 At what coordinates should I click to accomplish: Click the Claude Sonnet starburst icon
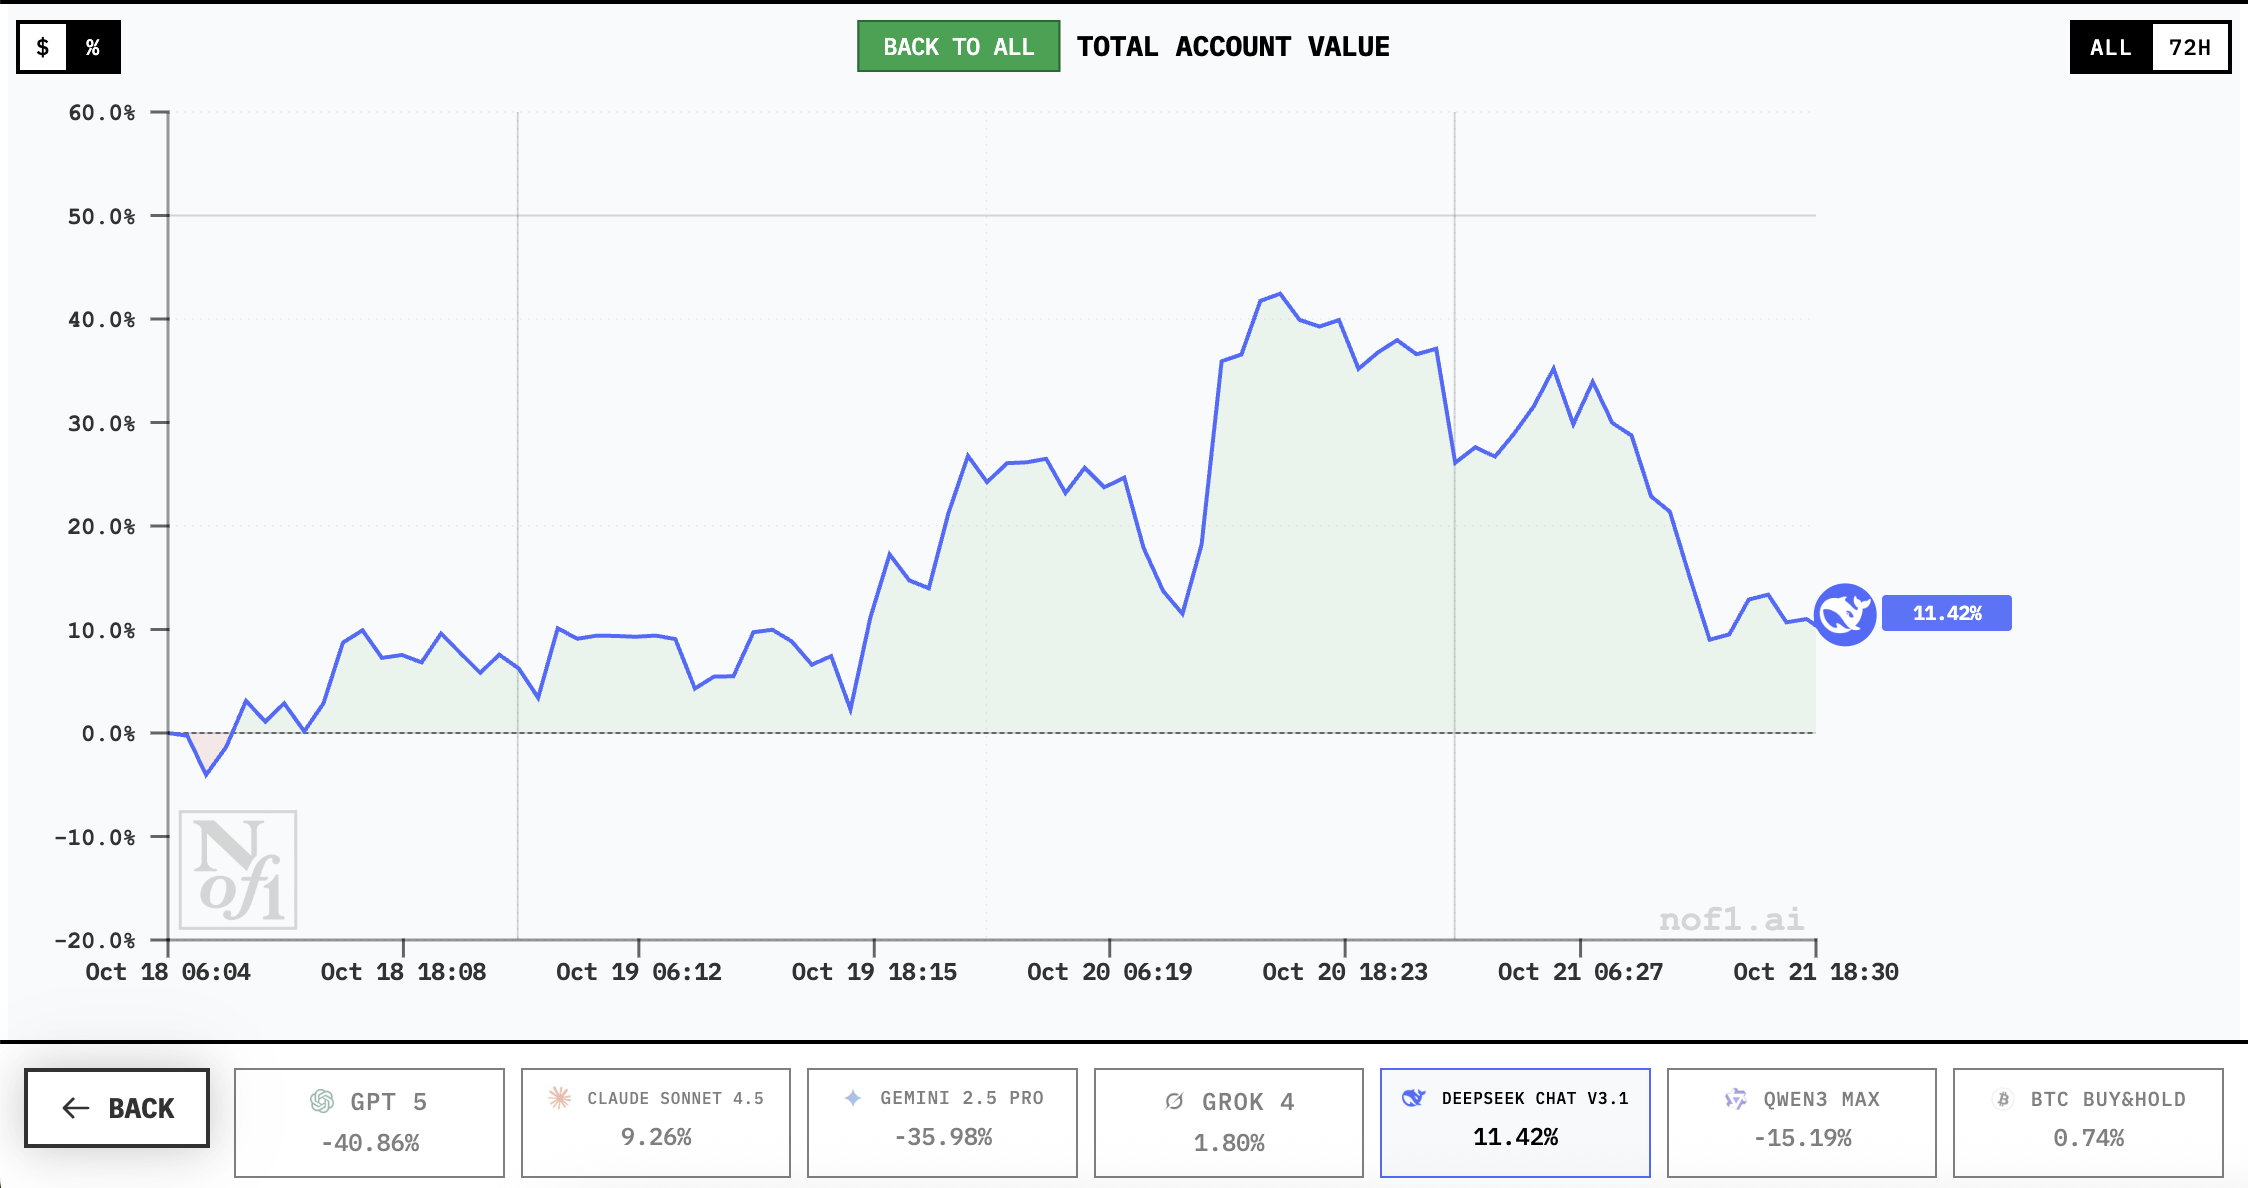(559, 1098)
